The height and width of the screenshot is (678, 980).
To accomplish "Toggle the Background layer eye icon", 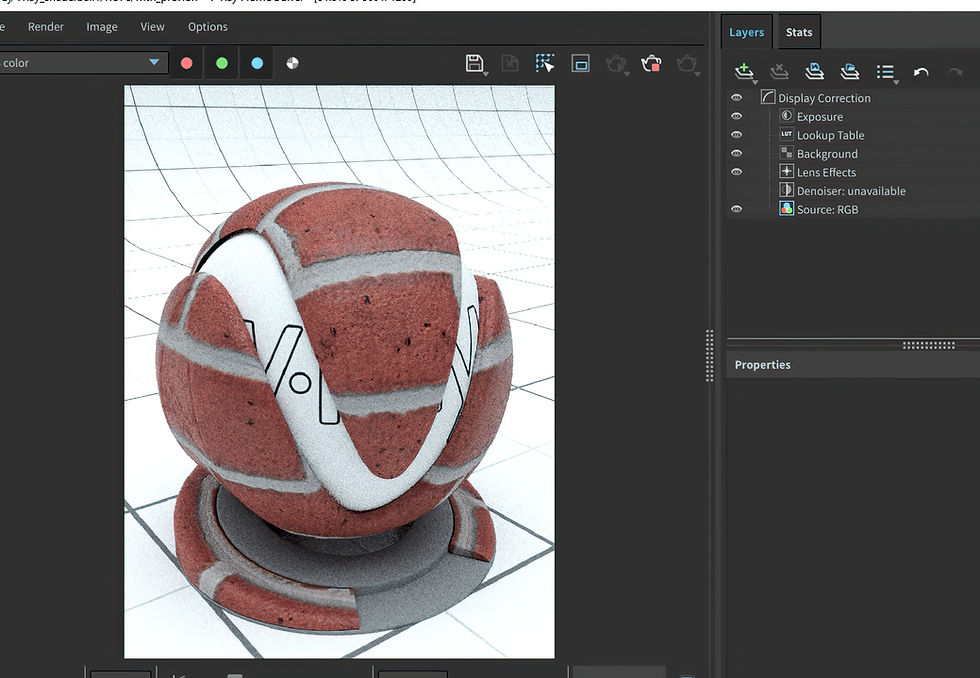I will coord(737,153).
